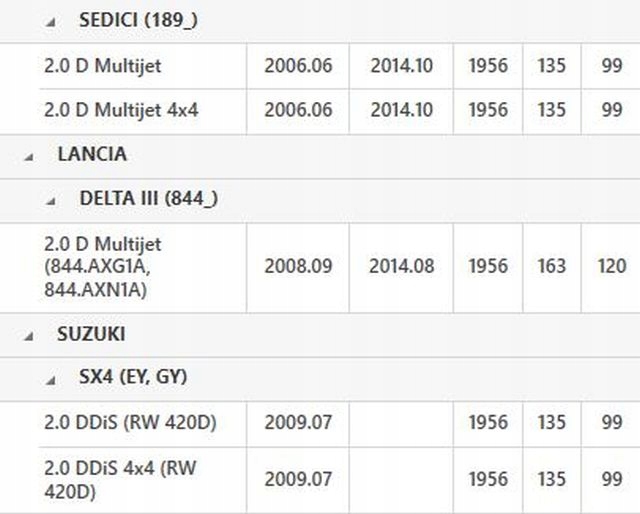
Task: Select the SEDICI (189_) model heading text
Action: pos(138,20)
